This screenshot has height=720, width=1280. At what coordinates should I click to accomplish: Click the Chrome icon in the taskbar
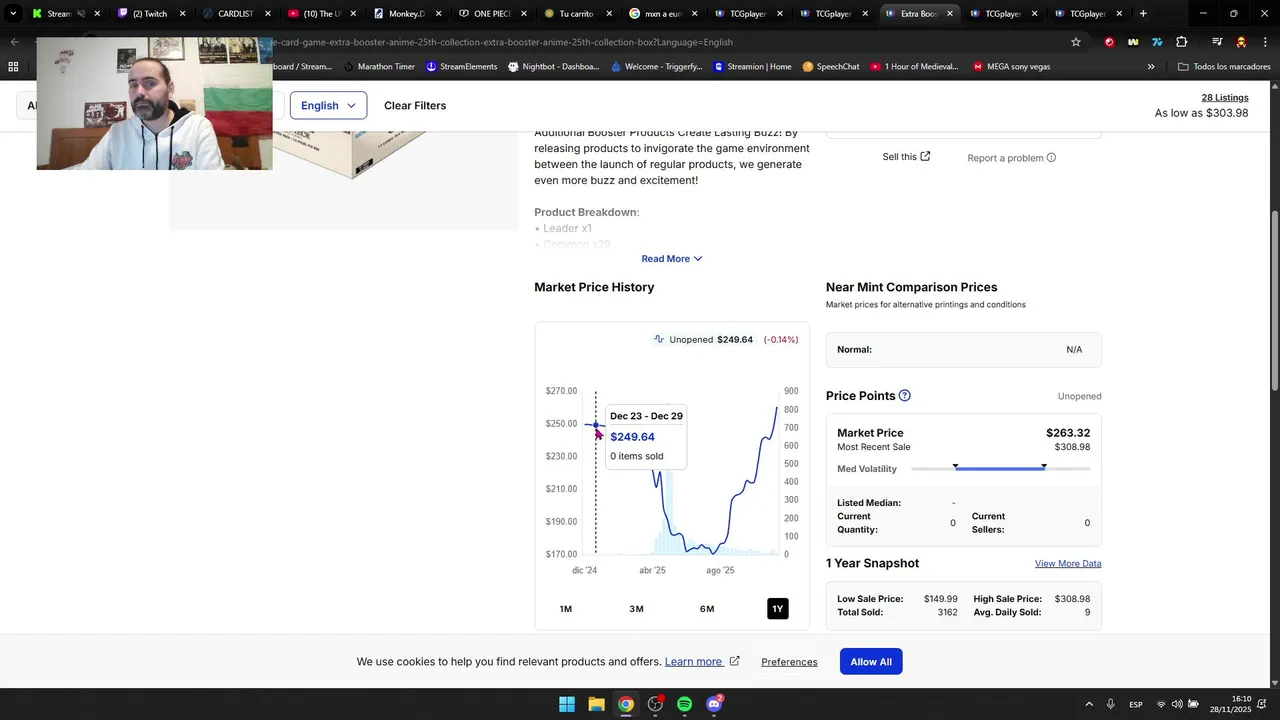coord(625,704)
